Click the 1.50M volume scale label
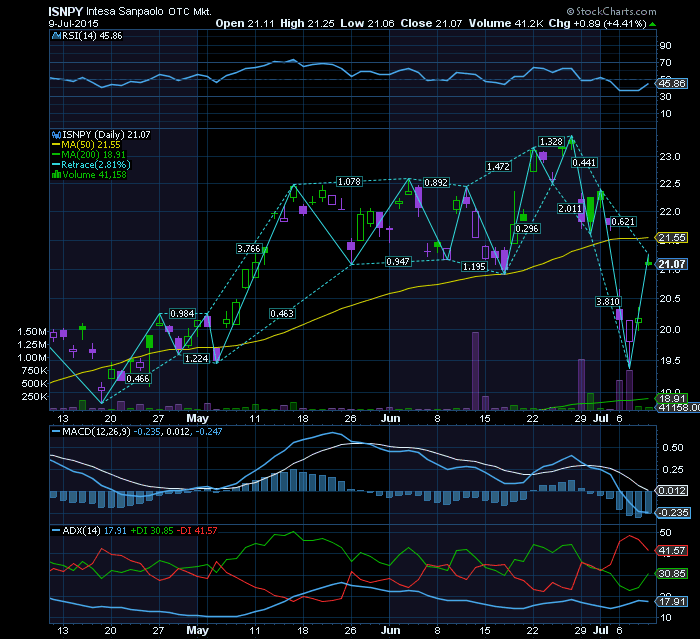This screenshot has height=639, width=700. (x=32, y=331)
